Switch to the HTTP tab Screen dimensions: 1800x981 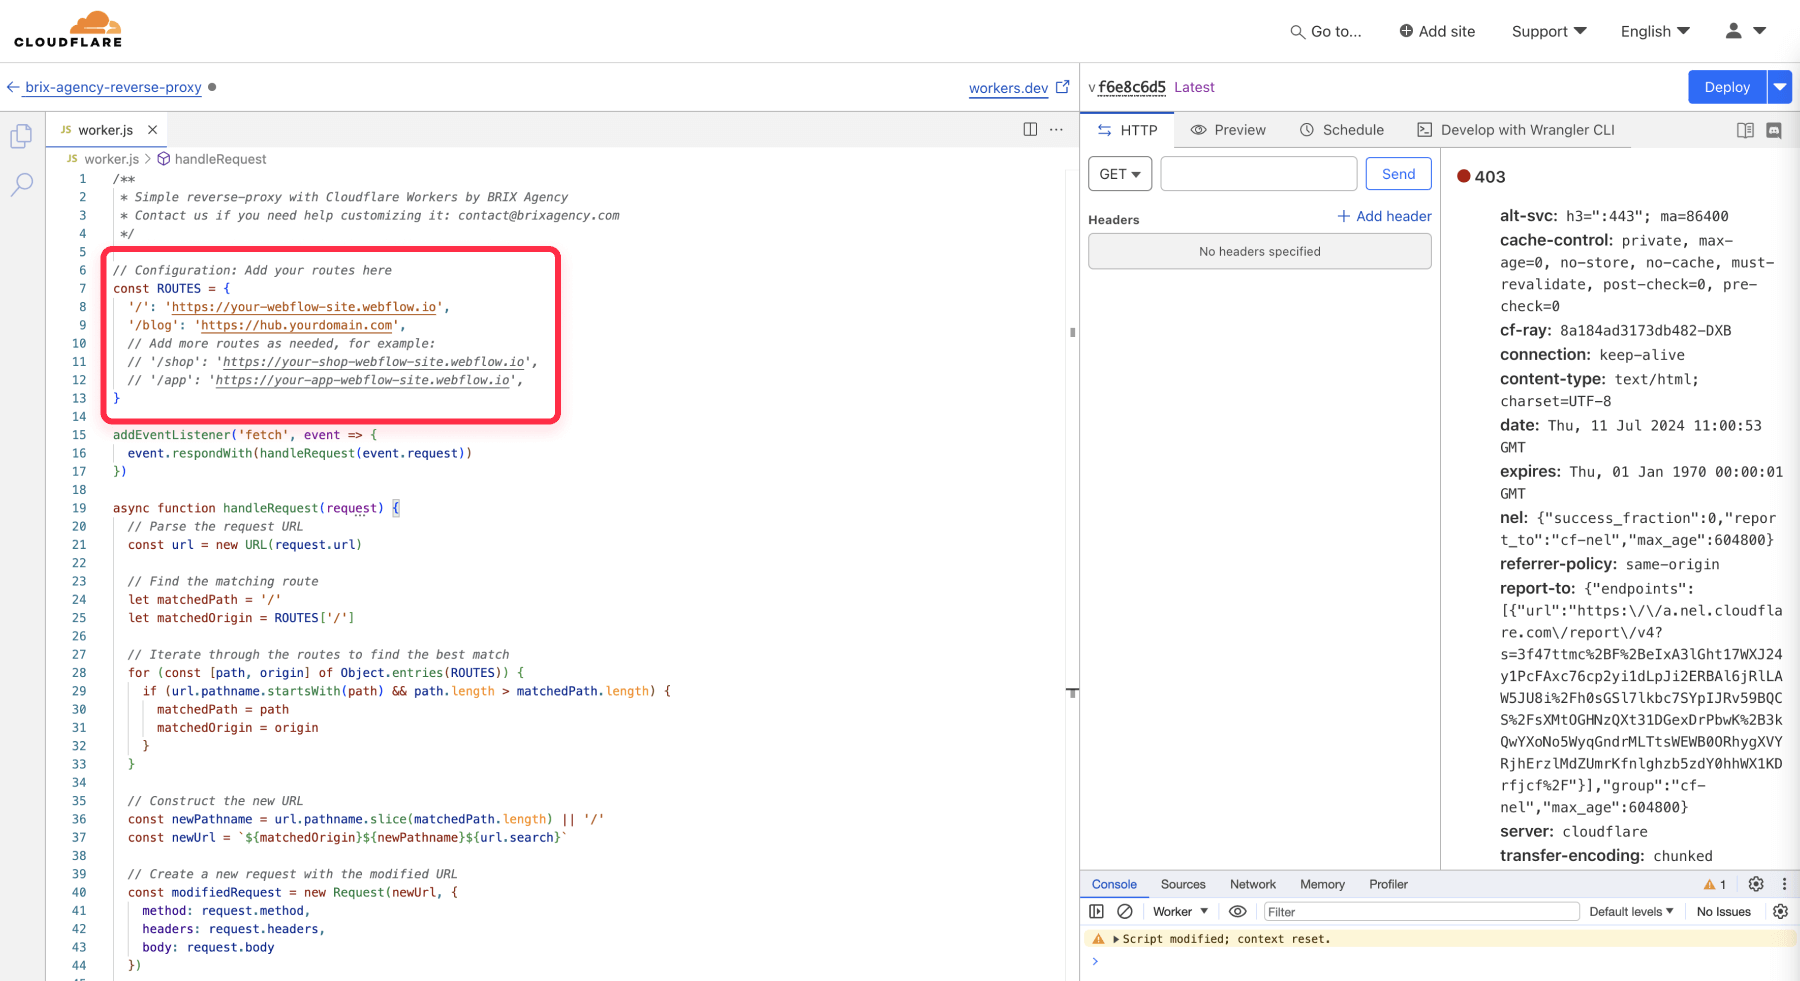pyautogui.click(x=1127, y=130)
